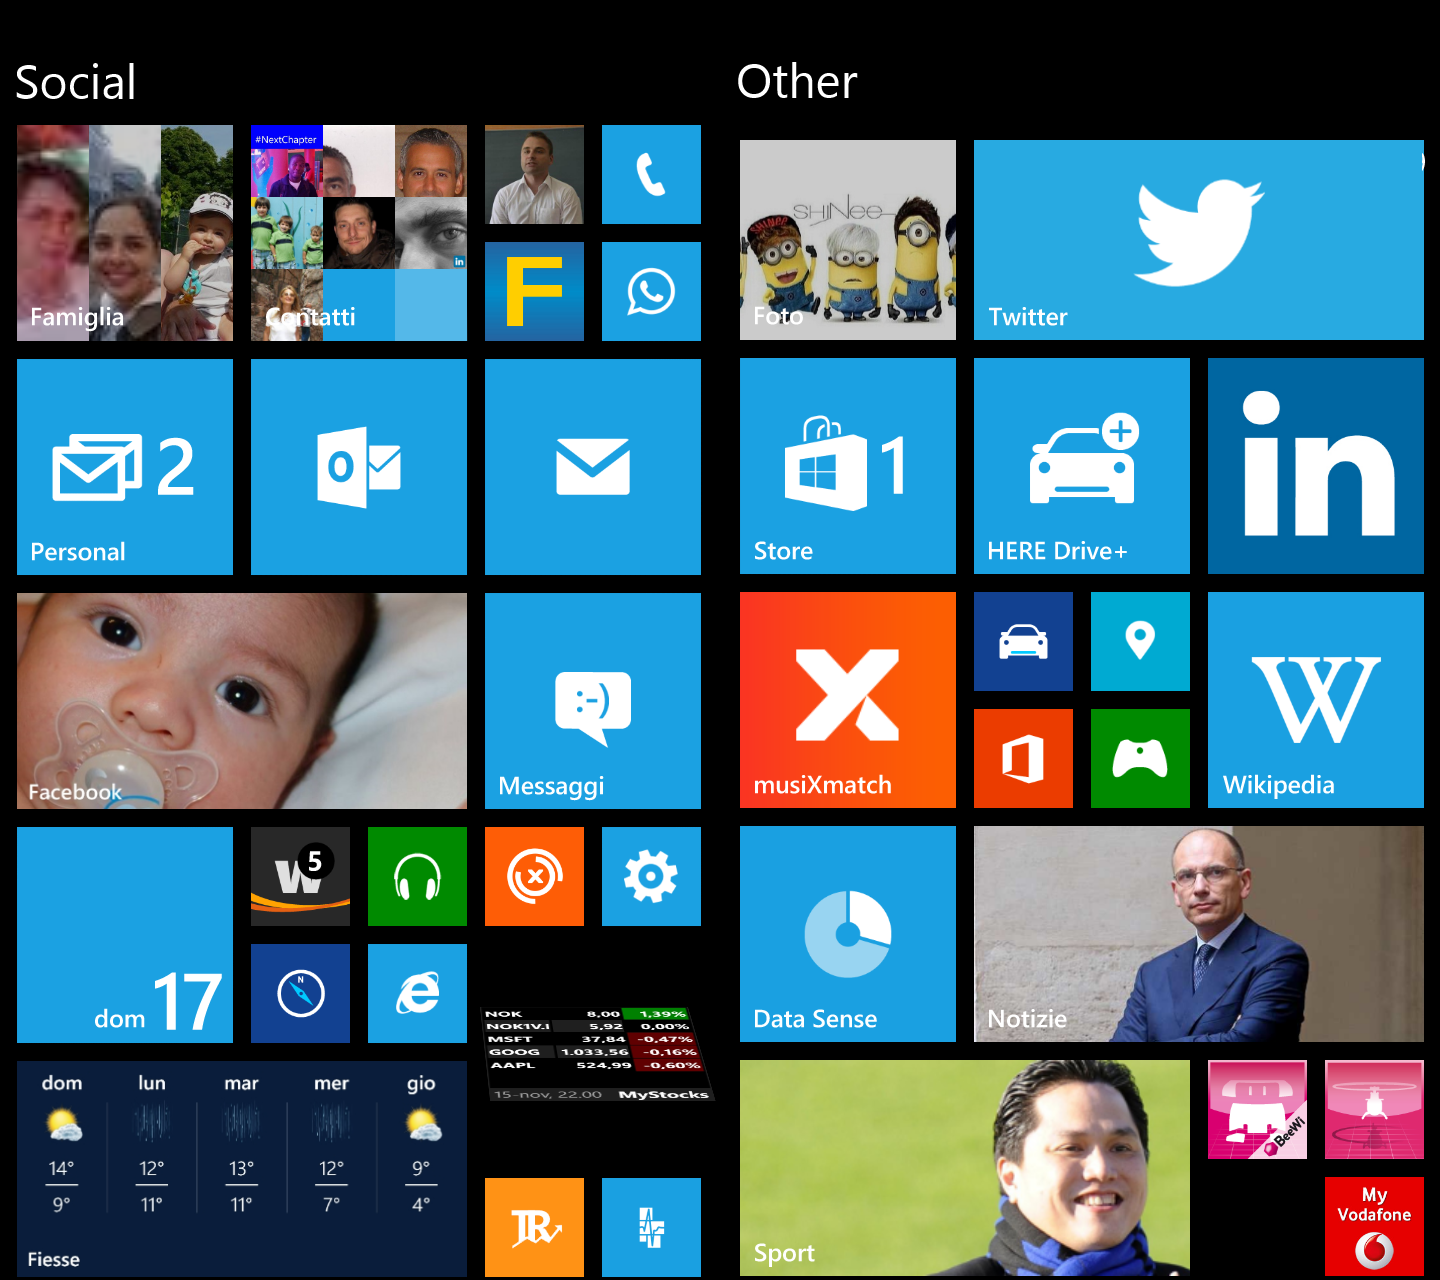Image resolution: width=1440 pixels, height=1280 pixels.
Task: Open Personal inbox with 2 unread emails
Action: 124,466
